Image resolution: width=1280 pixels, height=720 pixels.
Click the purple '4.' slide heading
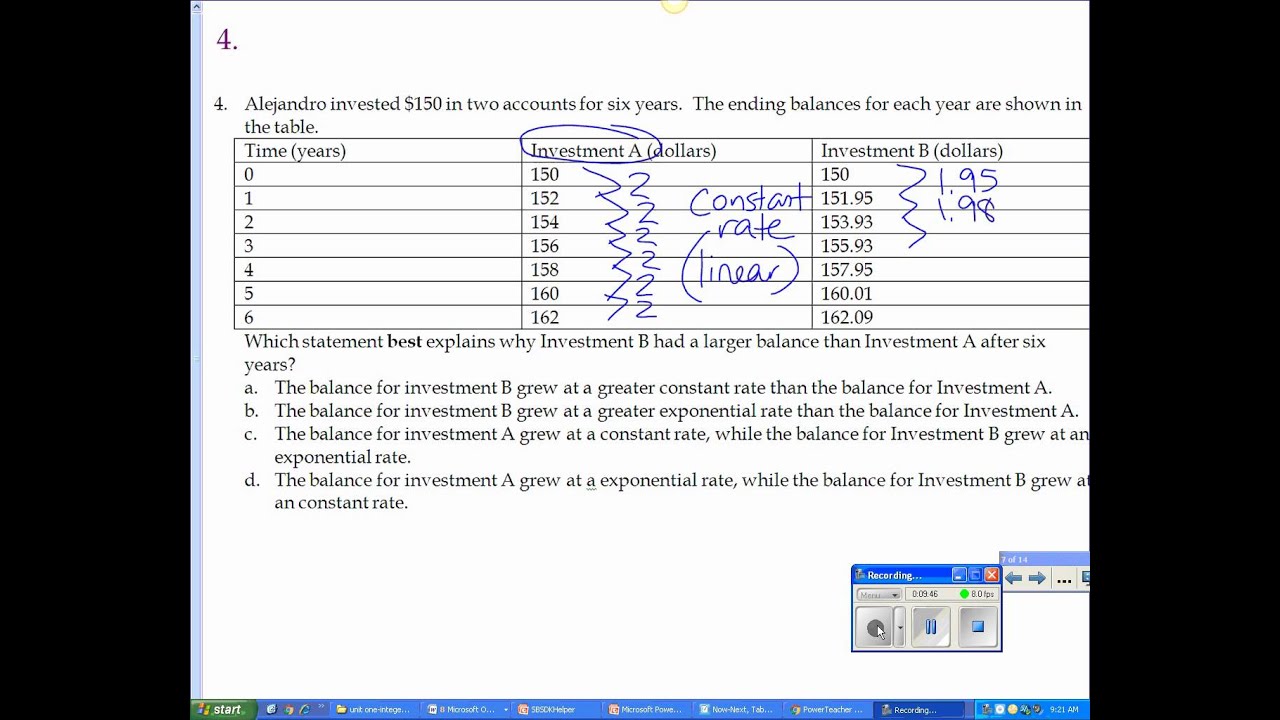(x=227, y=40)
